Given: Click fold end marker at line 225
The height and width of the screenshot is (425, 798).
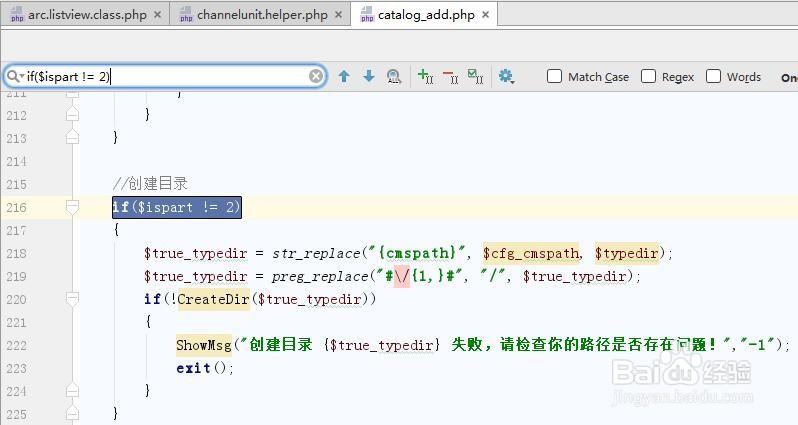Looking at the screenshot, I should [72, 413].
